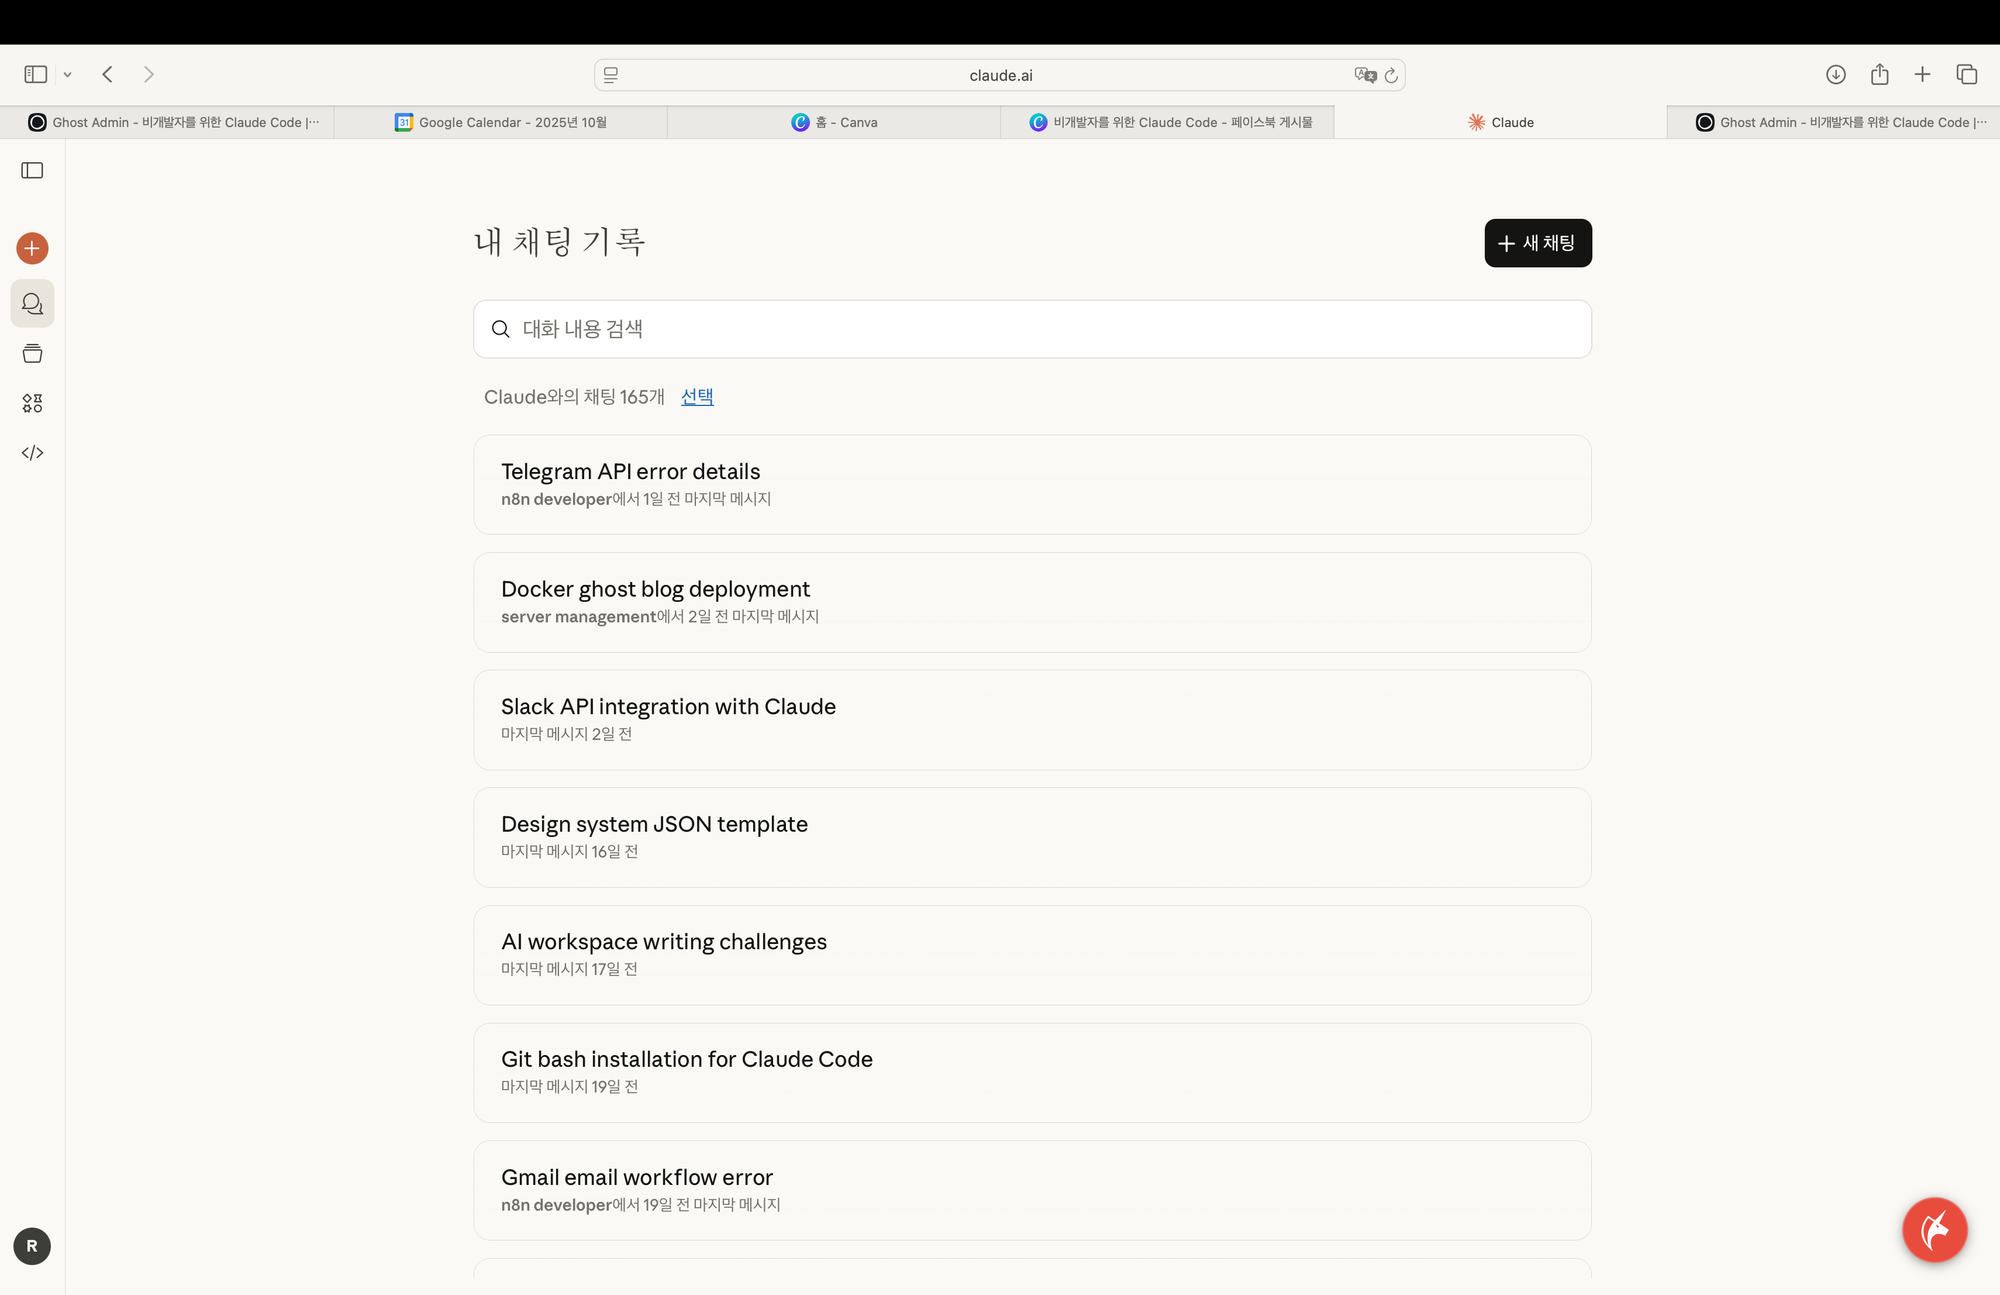The width and height of the screenshot is (2000, 1295).
Task: Open the Artifacts shapes icon in sidebar
Action: pyautogui.click(x=32, y=403)
